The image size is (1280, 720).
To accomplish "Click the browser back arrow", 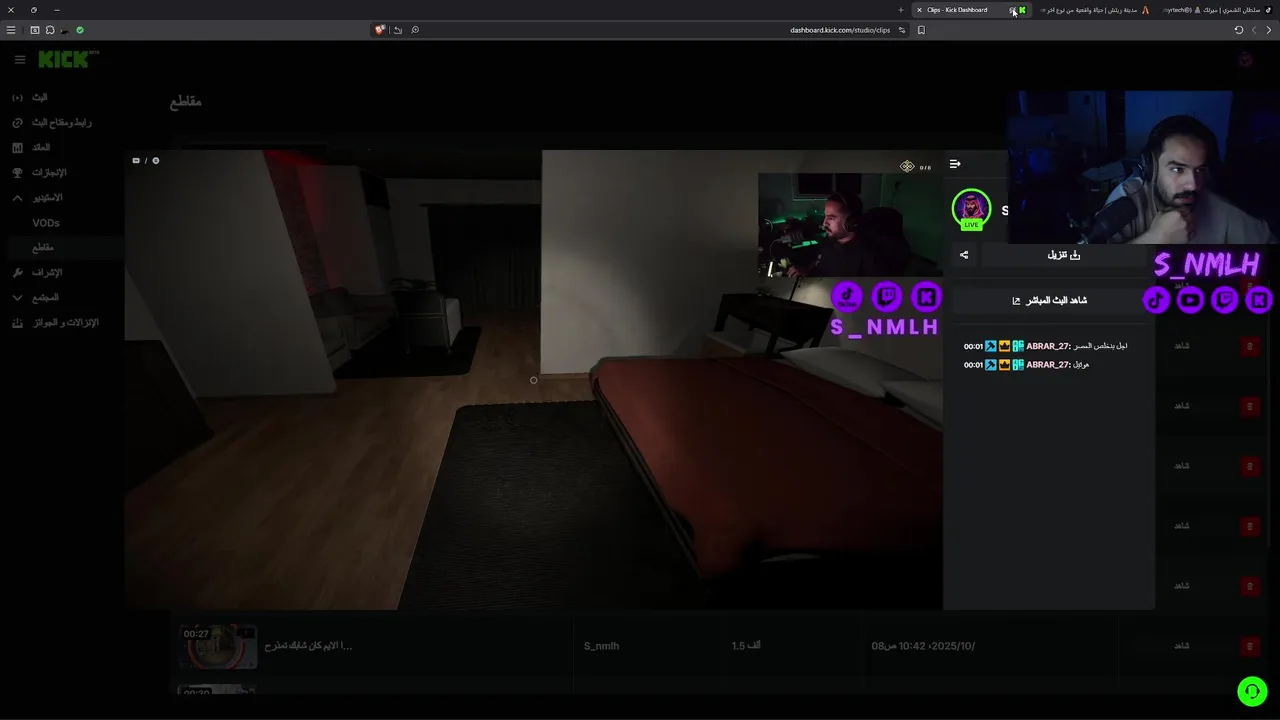I will click(x=1269, y=30).
